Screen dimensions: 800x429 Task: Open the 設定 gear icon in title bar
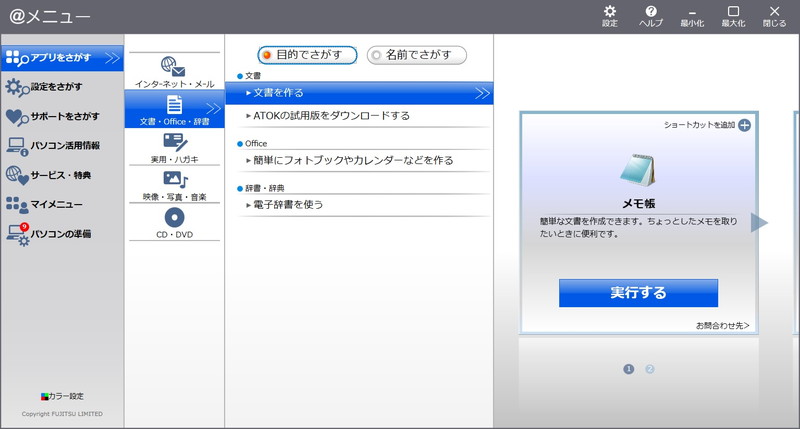(610, 12)
